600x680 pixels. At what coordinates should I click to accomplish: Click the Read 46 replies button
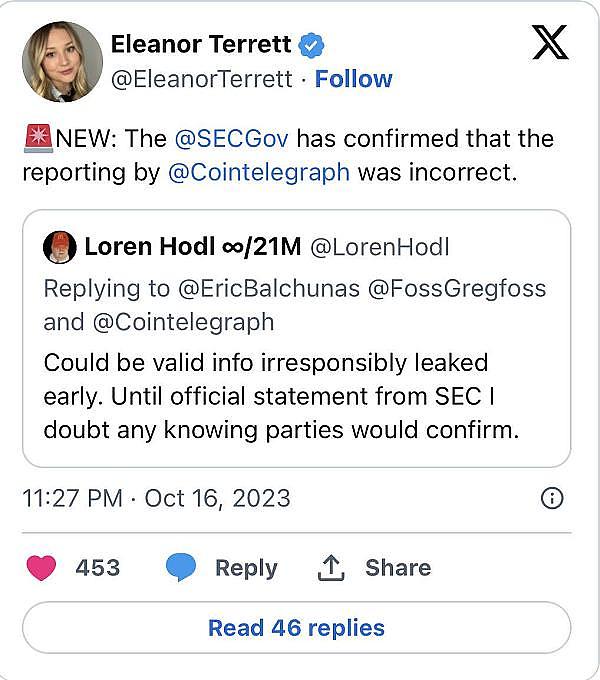pyautogui.click(x=296, y=628)
